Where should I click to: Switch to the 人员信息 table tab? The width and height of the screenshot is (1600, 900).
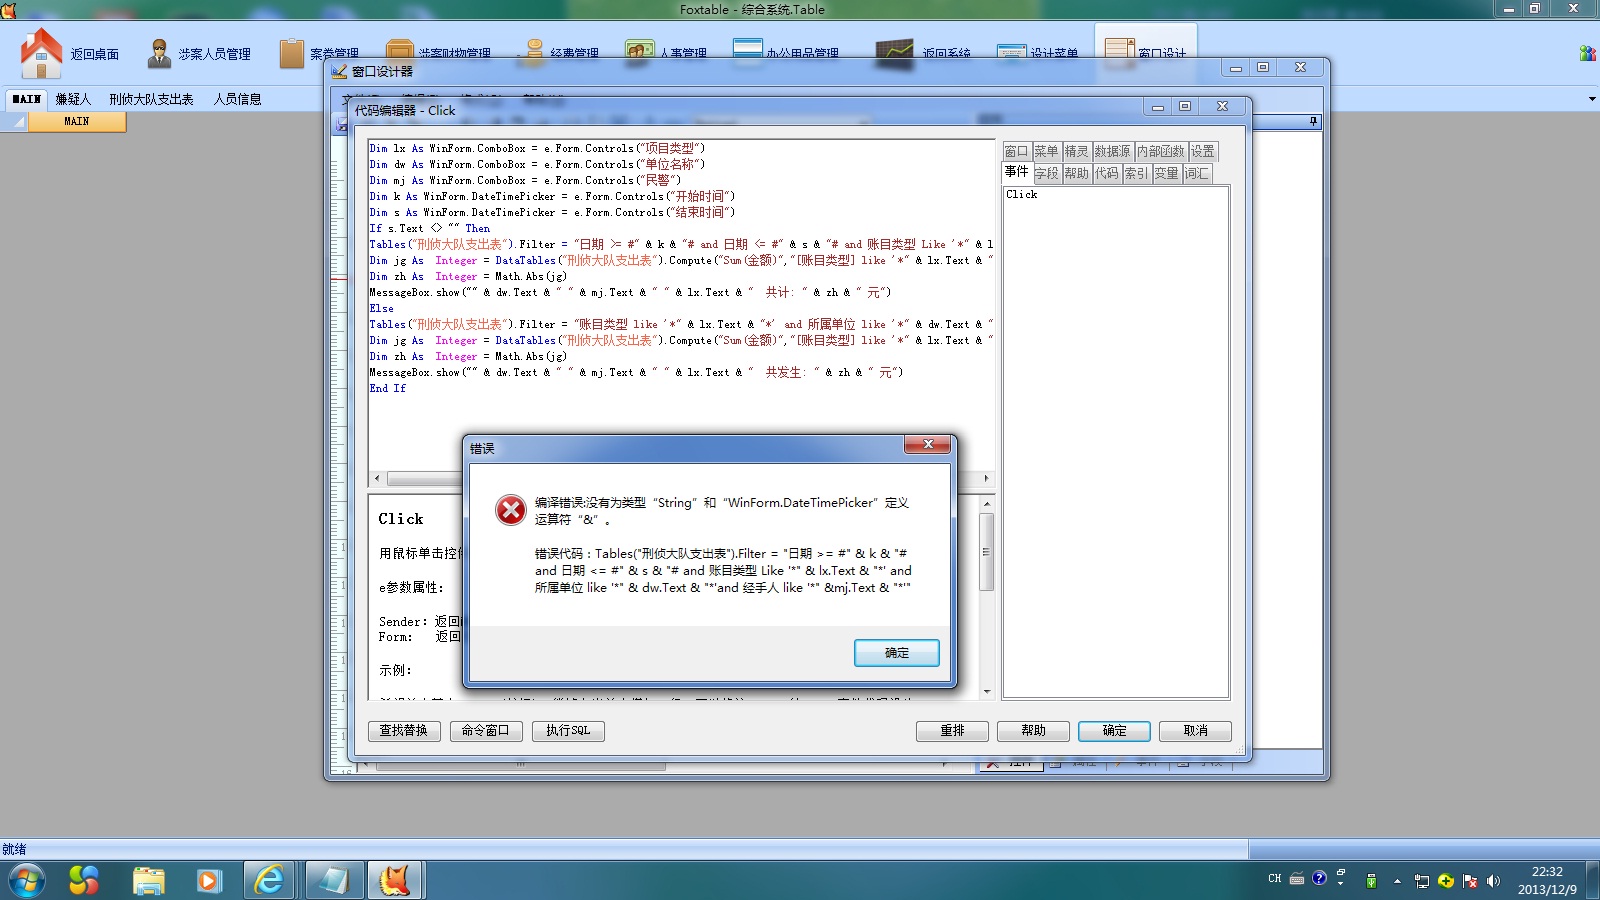coord(237,99)
